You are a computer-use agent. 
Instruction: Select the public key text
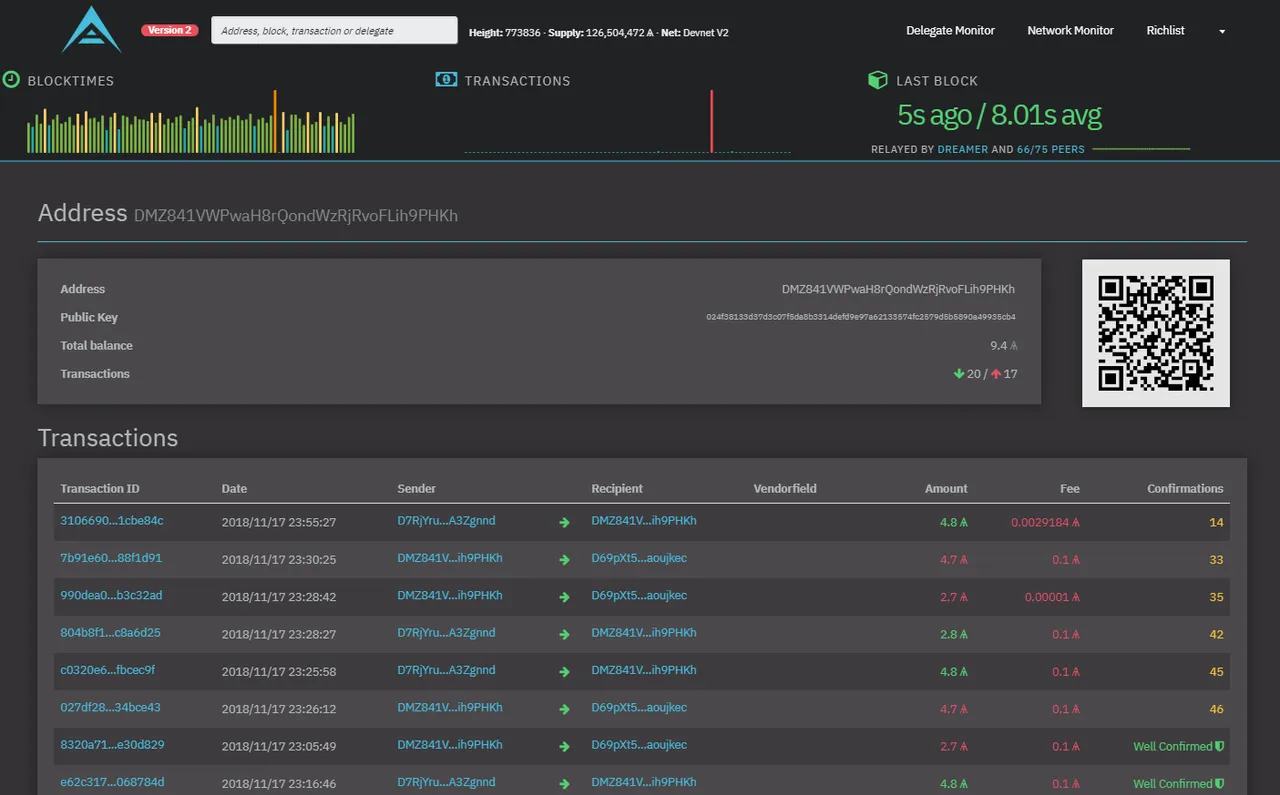861,317
